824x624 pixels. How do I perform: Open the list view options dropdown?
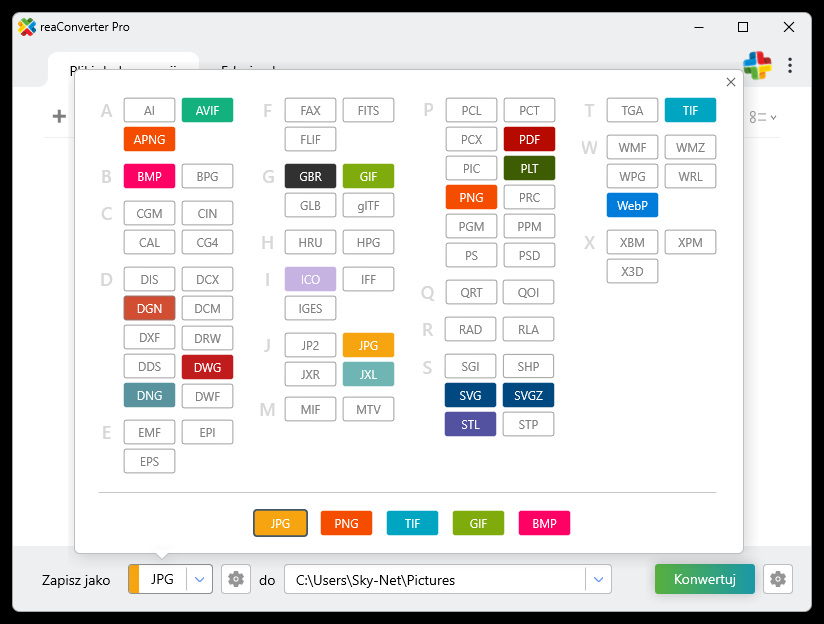763,117
